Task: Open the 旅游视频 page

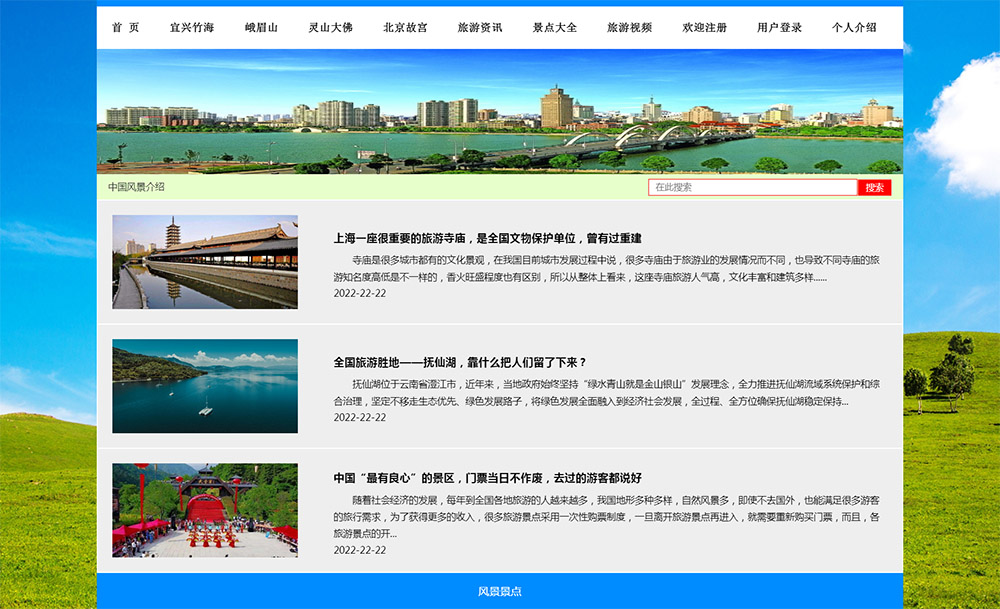Action: click(x=629, y=27)
